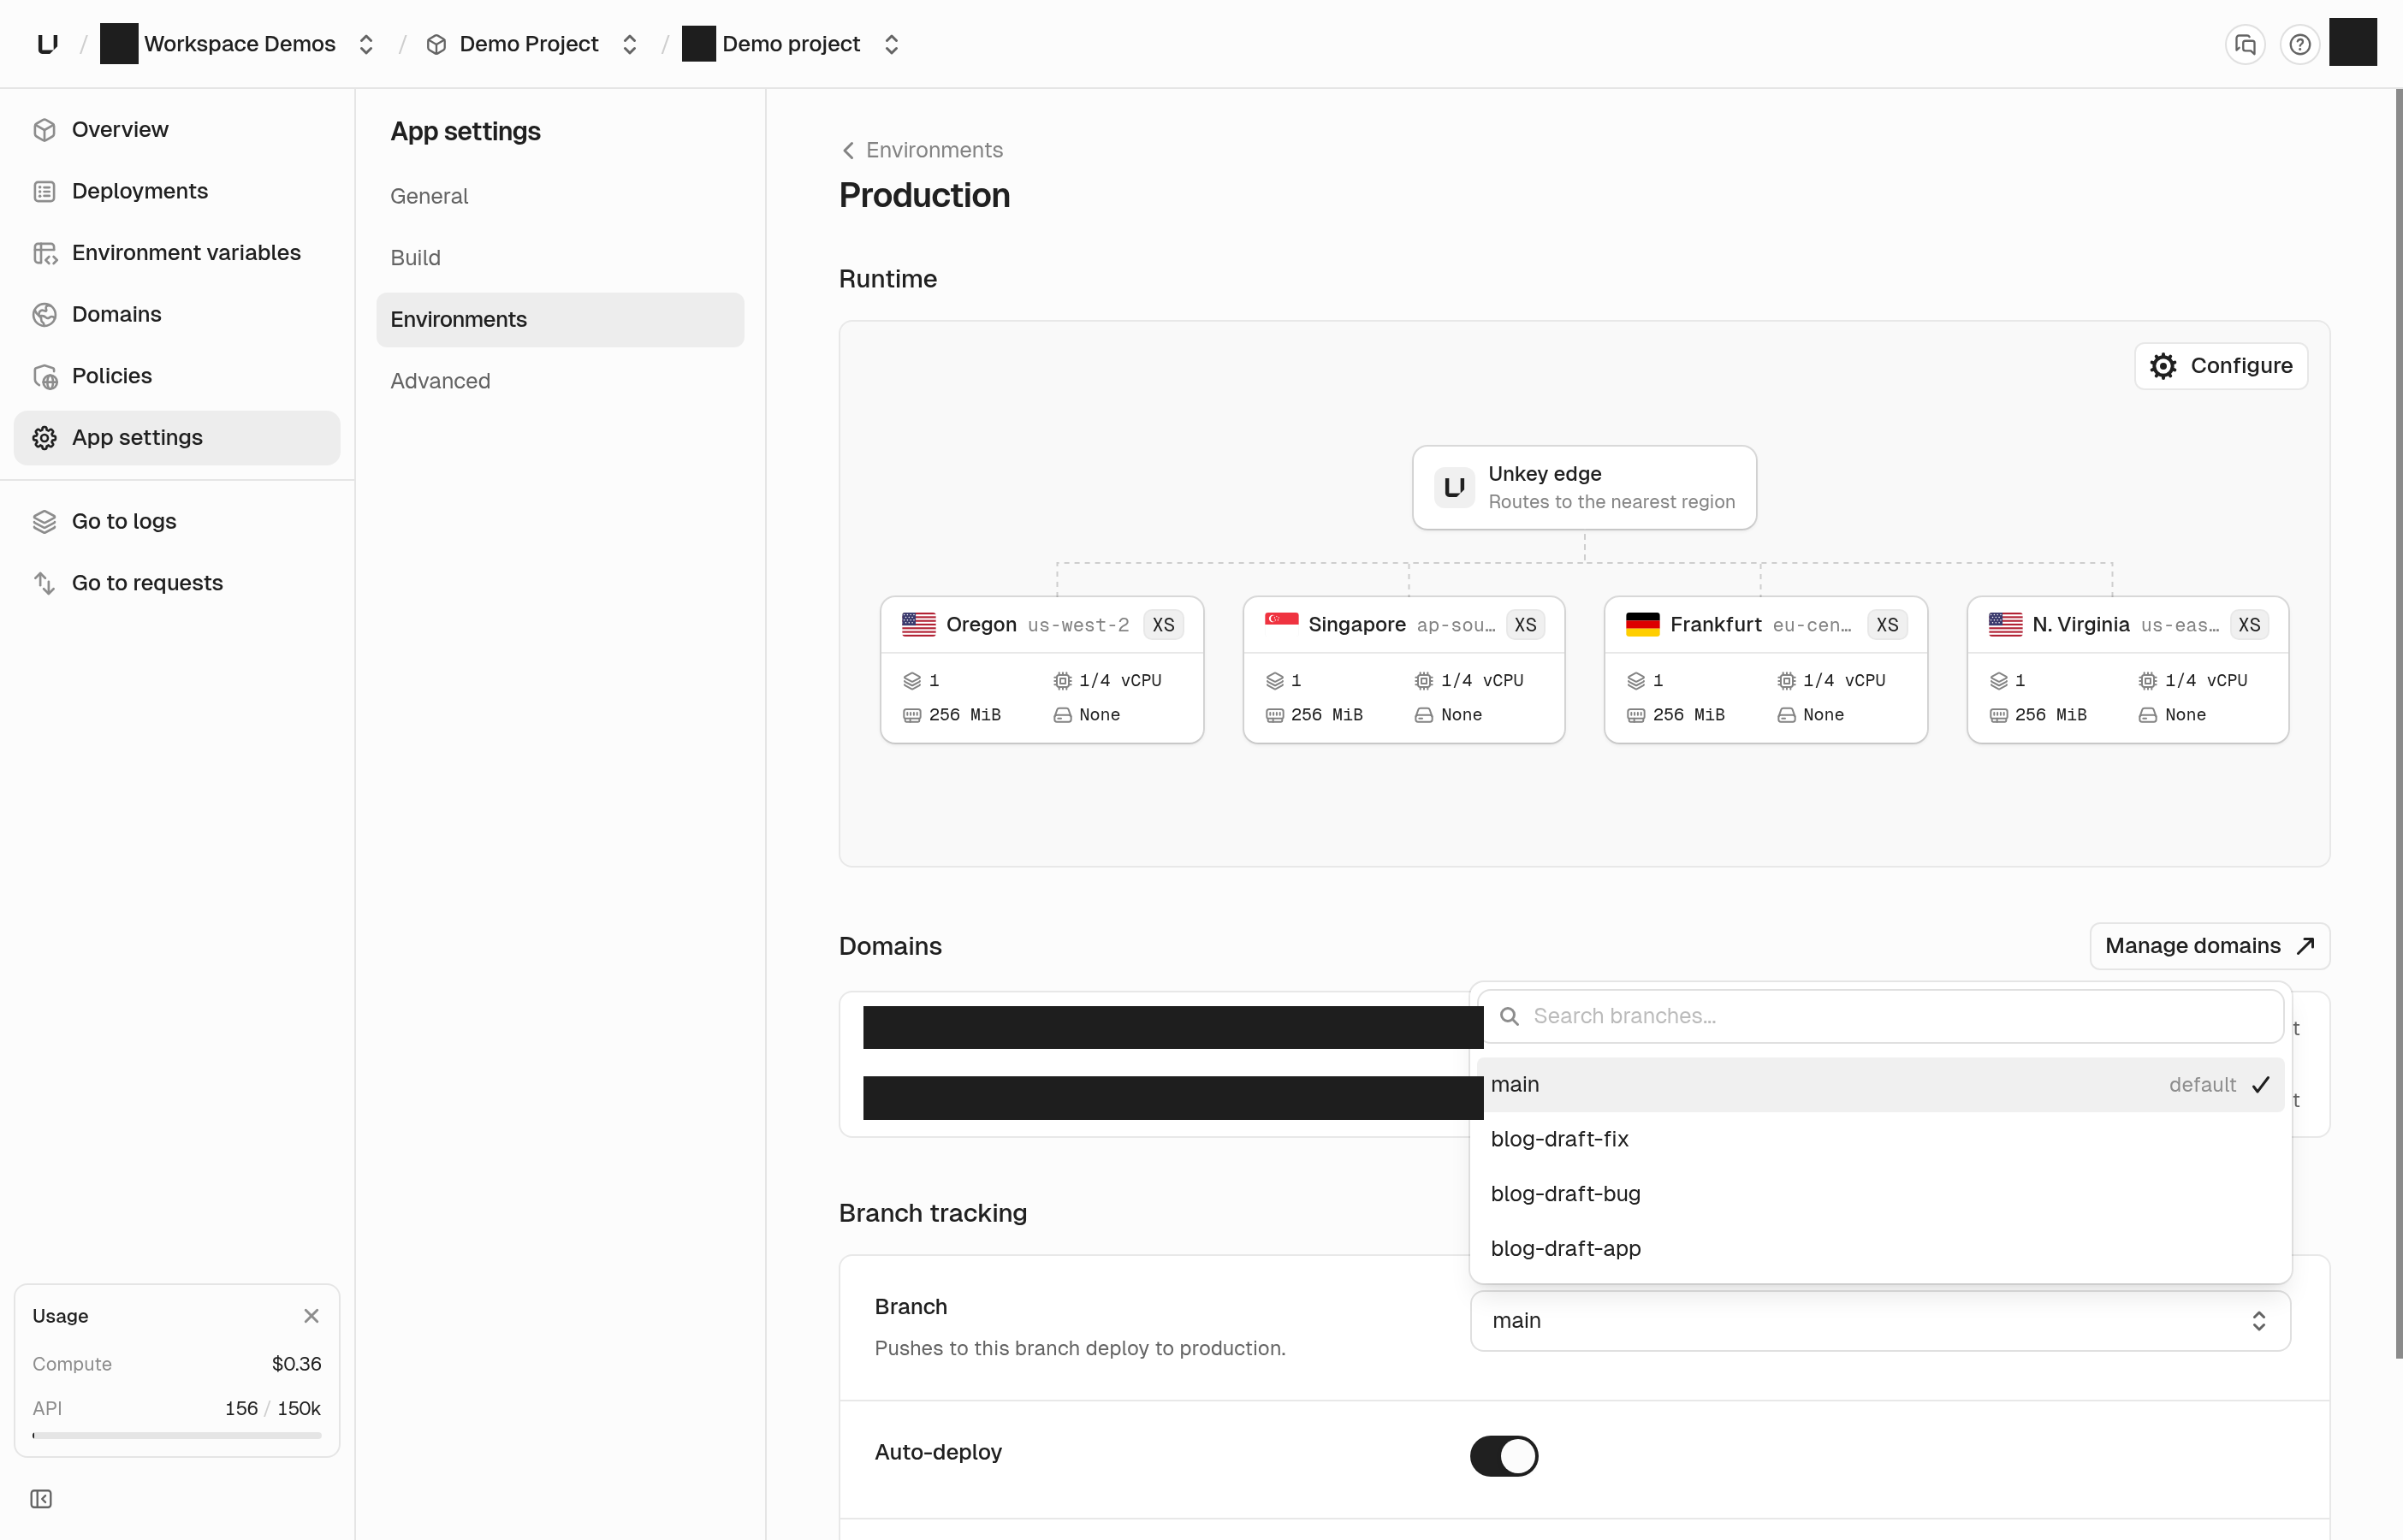The image size is (2403, 1540).
Task: Expand the Workspace Demos switcher
Action: click(366, 44)
